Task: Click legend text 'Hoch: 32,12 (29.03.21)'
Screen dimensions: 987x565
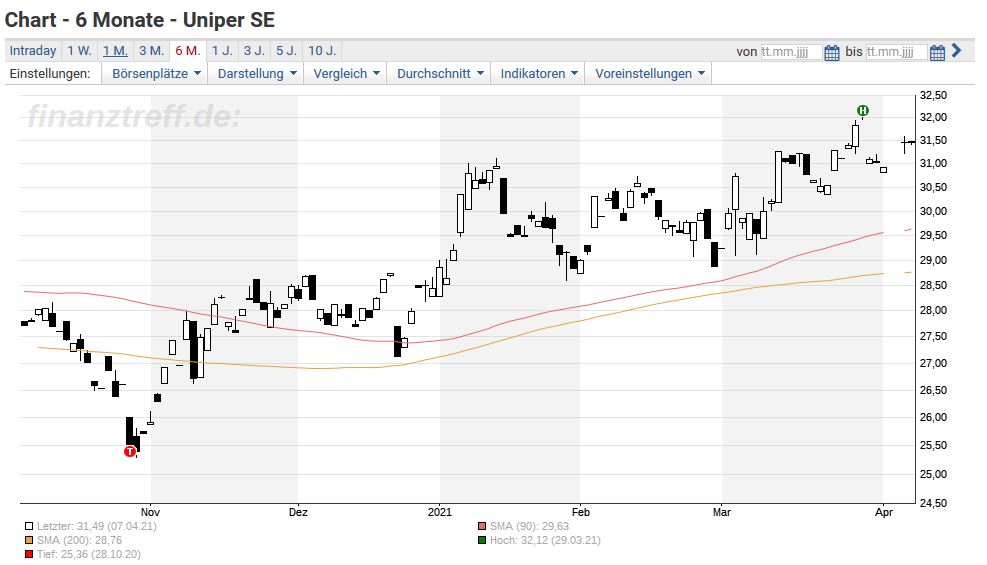Action: (x=545, y=540)
